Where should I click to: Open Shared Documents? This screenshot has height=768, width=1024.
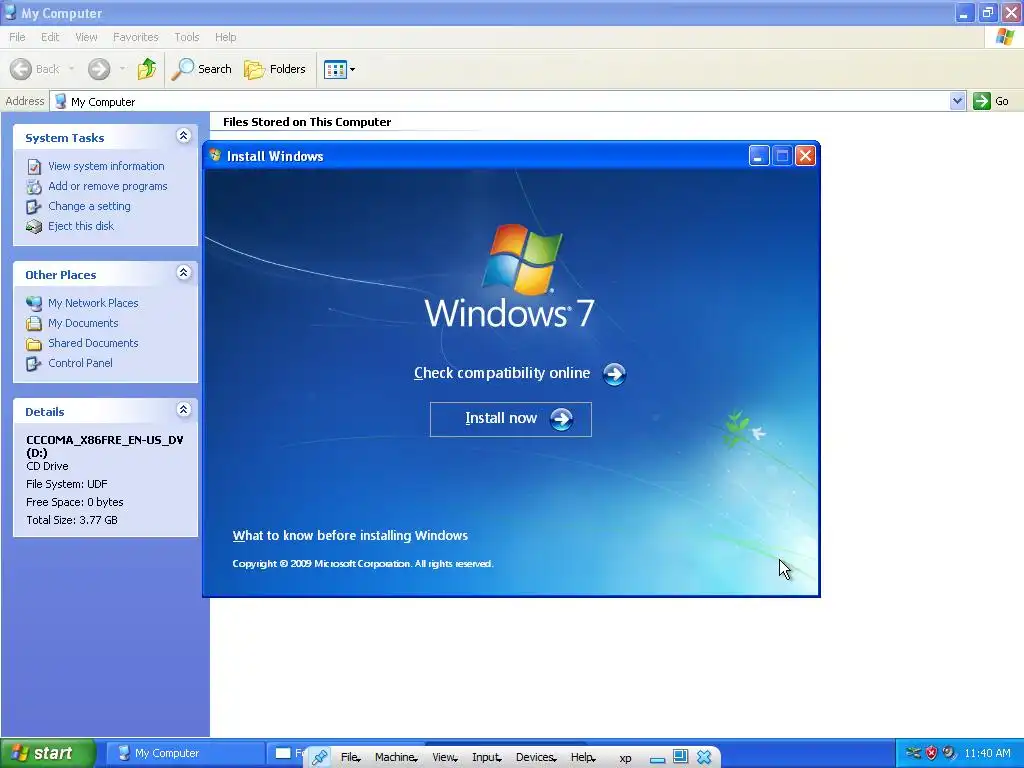(93, 343)
